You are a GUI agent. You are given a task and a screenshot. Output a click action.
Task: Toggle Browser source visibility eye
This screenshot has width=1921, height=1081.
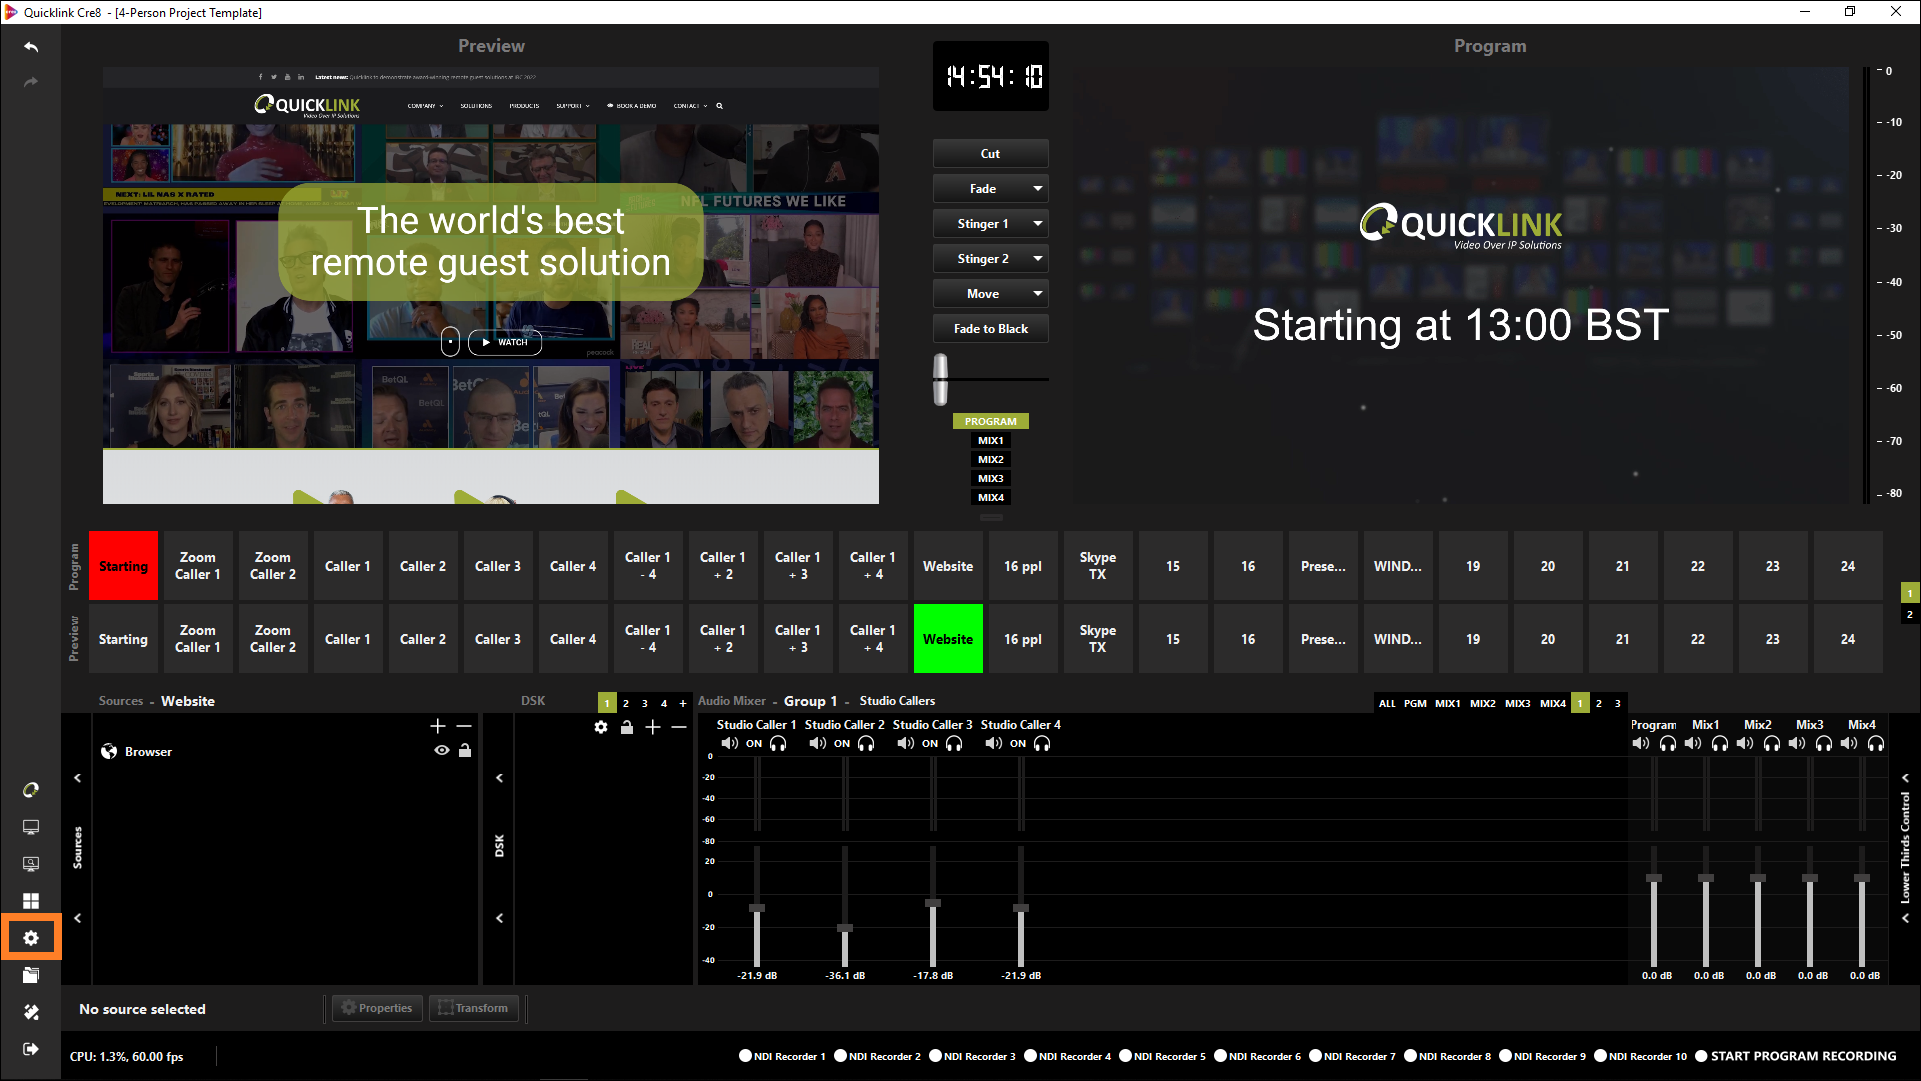(x=441, y=751)
